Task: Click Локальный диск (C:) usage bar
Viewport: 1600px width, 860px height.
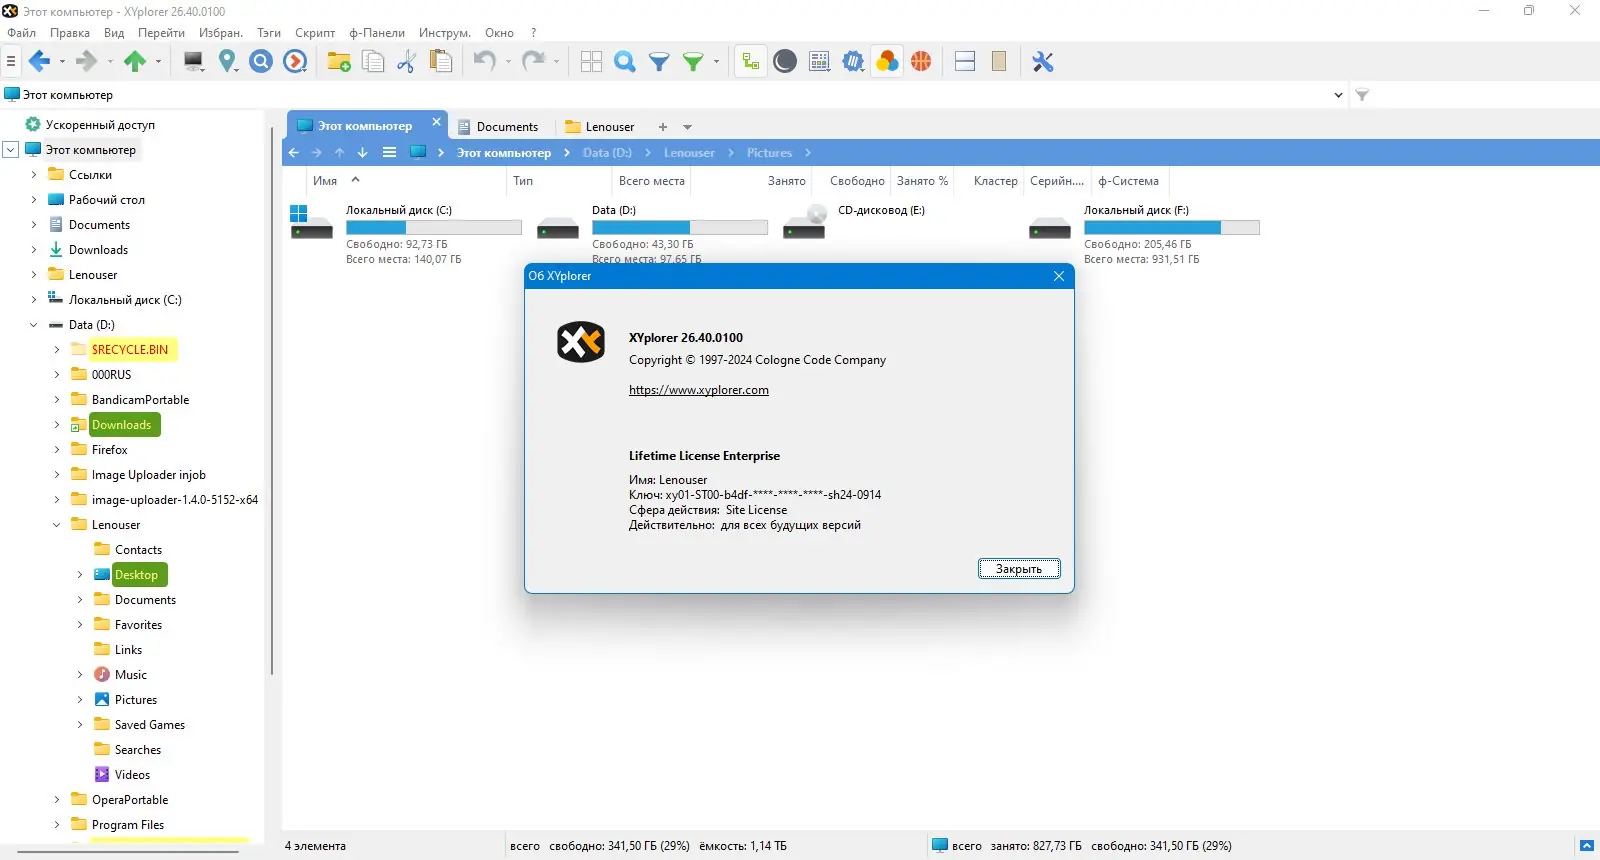Action: tap(434, 228)
